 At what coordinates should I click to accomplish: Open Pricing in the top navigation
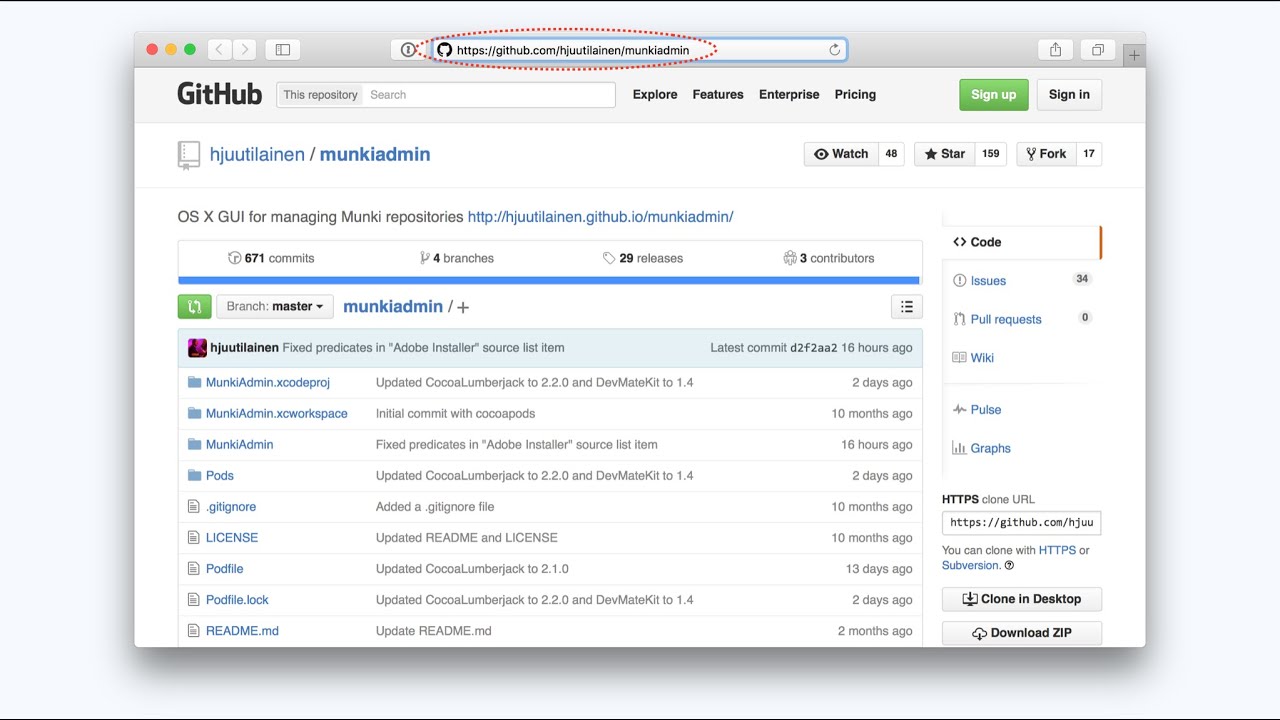point(855,94)
